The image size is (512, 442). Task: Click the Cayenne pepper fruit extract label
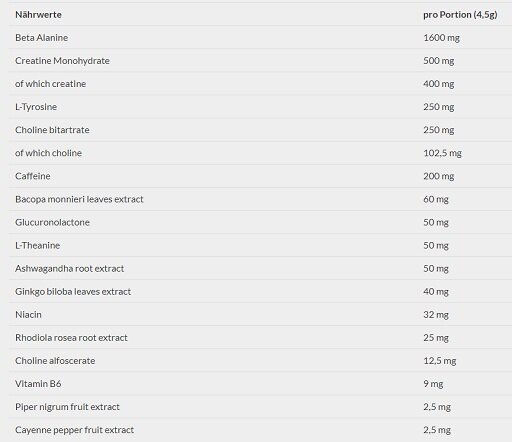click(75, 430)
